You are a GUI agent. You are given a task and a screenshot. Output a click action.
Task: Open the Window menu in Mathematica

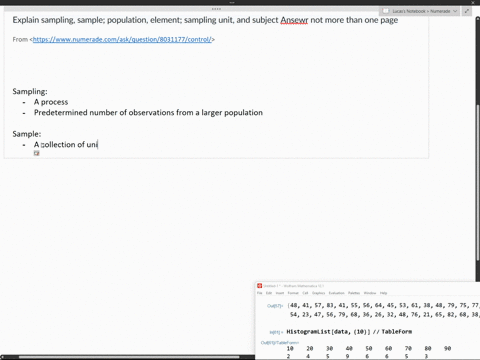[x=370, y=293]
